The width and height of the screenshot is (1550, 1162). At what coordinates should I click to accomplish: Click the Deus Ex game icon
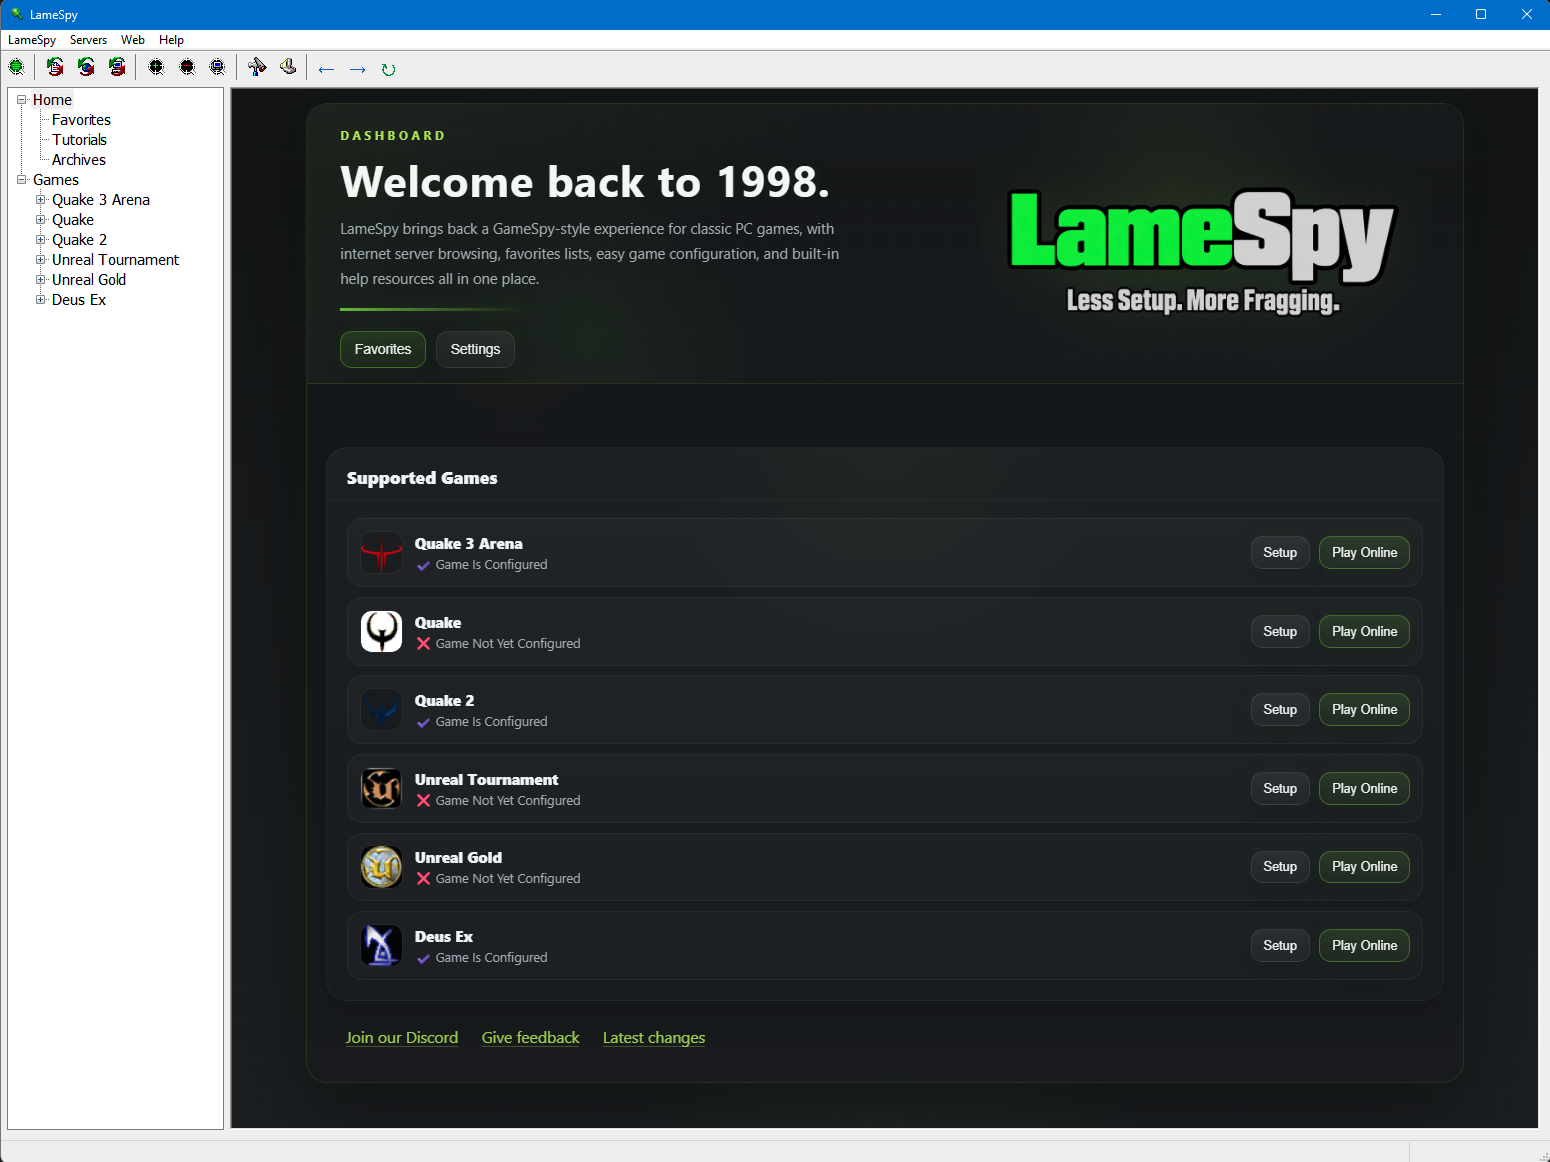pyautogui.click(x=381, y=945)
